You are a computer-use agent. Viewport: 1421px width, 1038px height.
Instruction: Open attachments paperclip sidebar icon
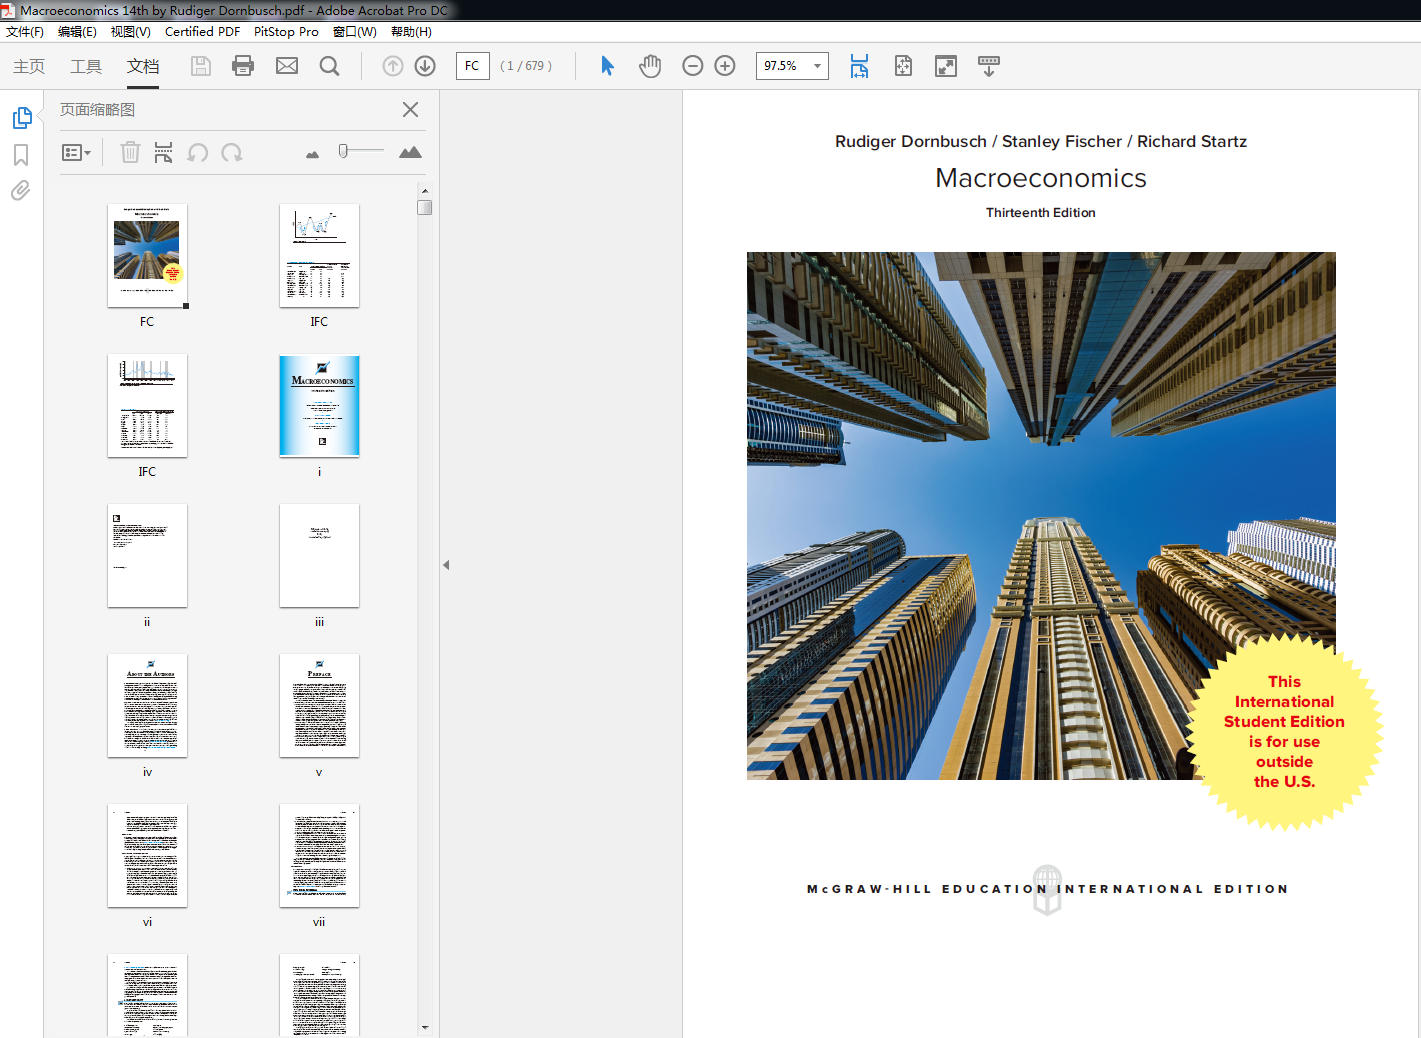(x=20, y=190)
